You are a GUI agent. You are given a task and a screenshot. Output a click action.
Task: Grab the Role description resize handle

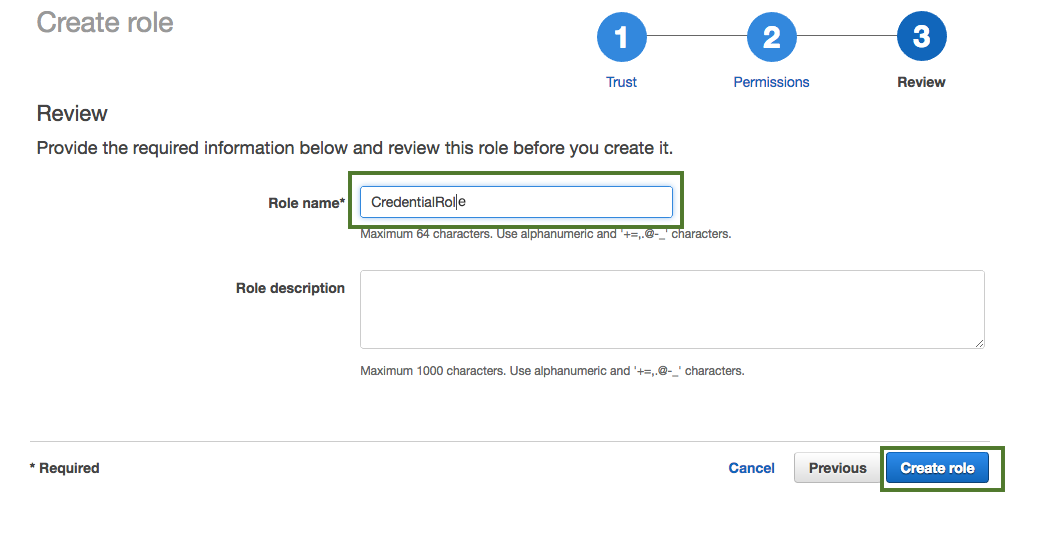[979, 343]
